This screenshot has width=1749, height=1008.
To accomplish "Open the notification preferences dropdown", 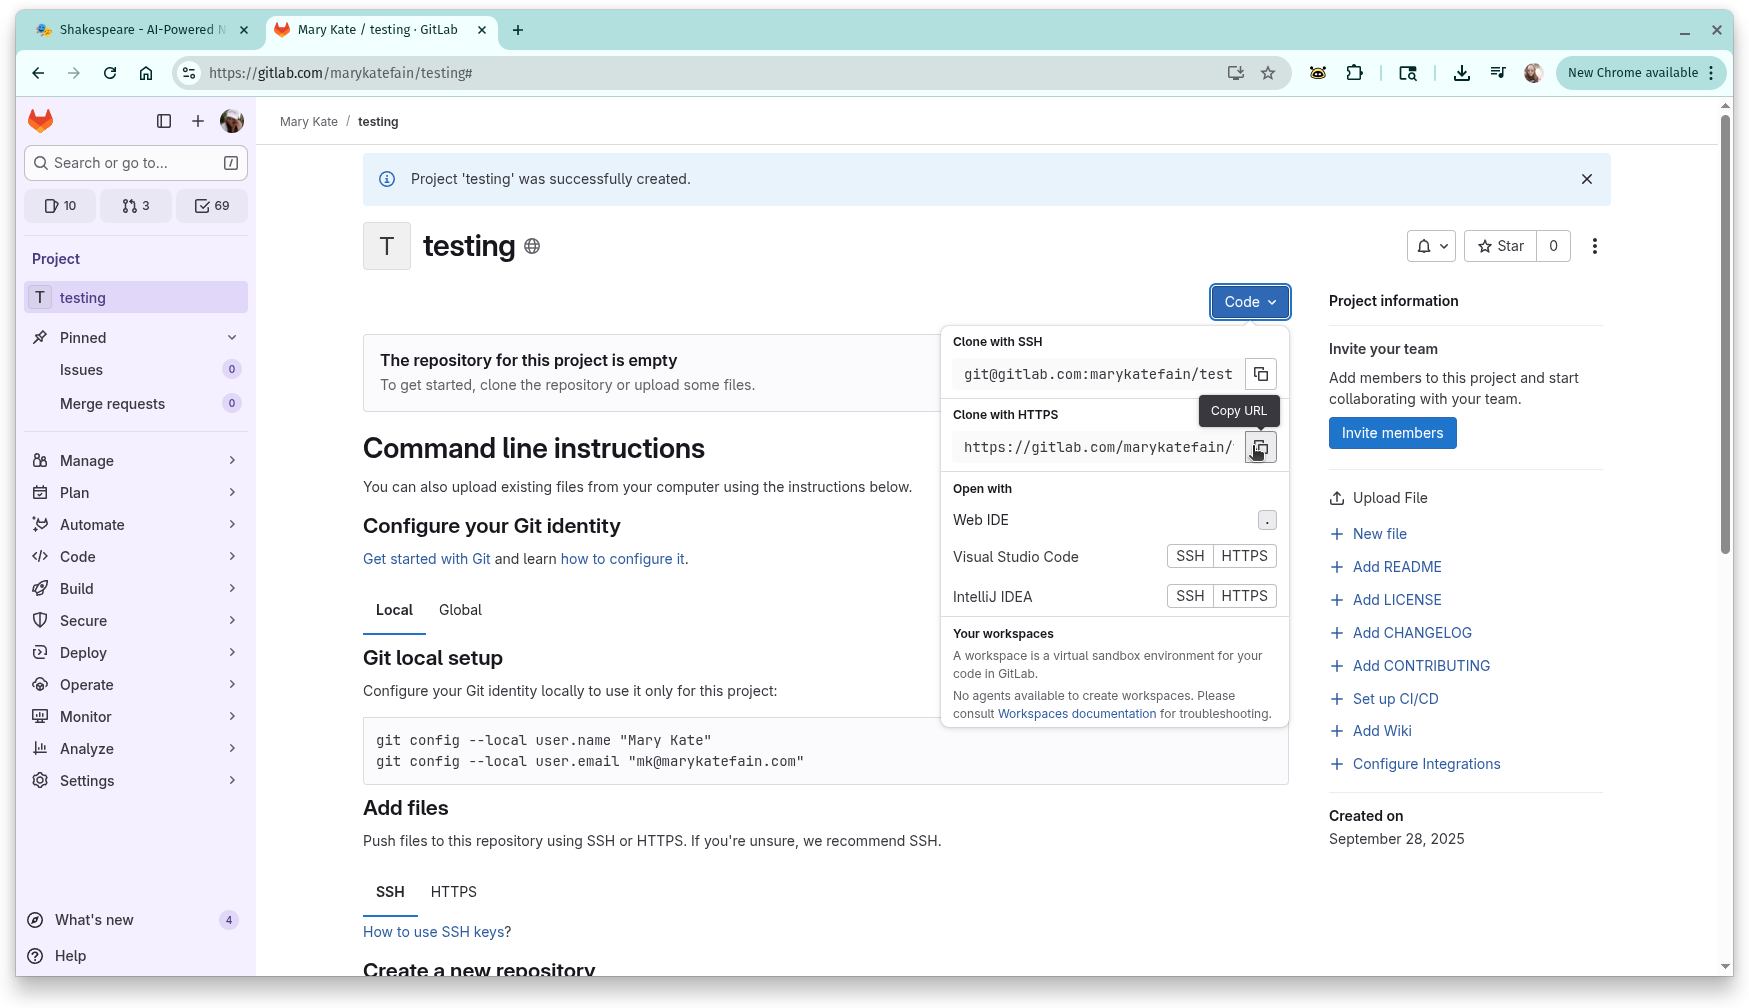I will click(x=1431, y=246).
